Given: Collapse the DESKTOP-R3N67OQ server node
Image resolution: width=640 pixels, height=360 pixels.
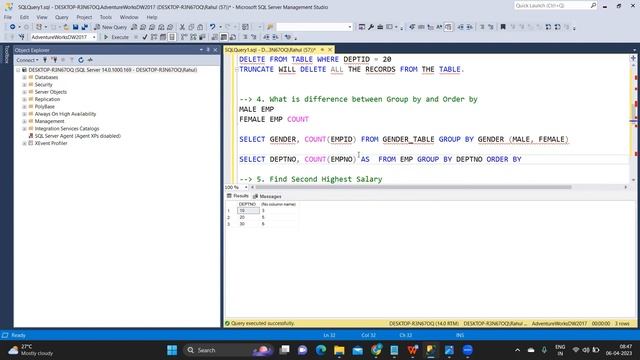Looking at the screenshot, I should [18, 70].
